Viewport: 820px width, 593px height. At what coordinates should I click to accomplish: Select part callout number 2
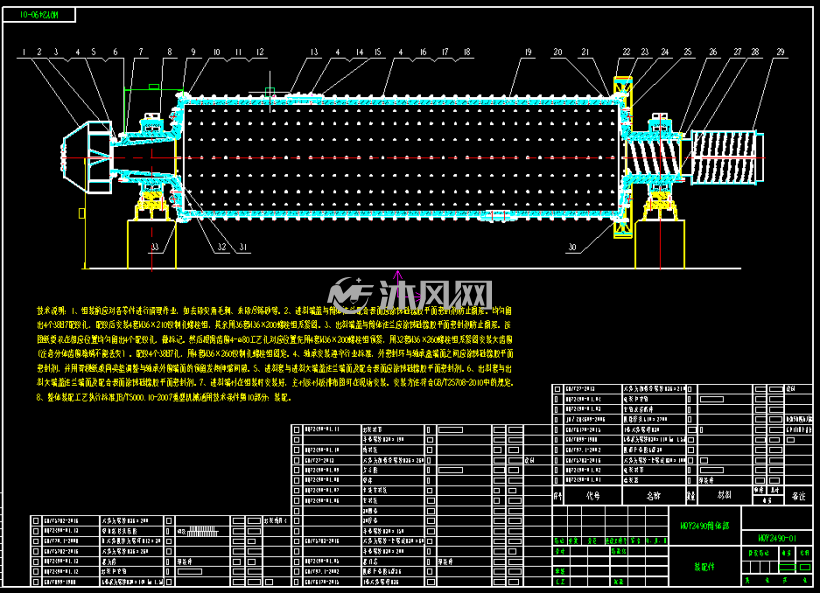point(39,52)
